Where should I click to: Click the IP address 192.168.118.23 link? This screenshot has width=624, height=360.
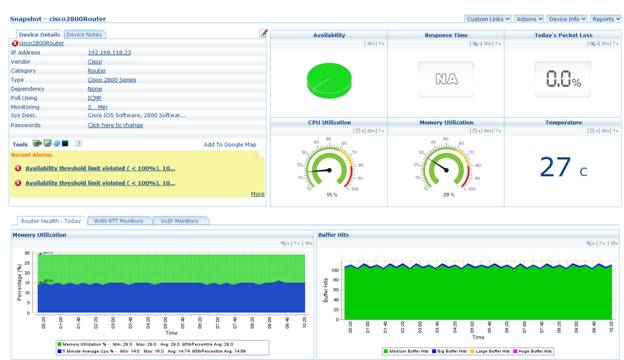click(109, 53)
